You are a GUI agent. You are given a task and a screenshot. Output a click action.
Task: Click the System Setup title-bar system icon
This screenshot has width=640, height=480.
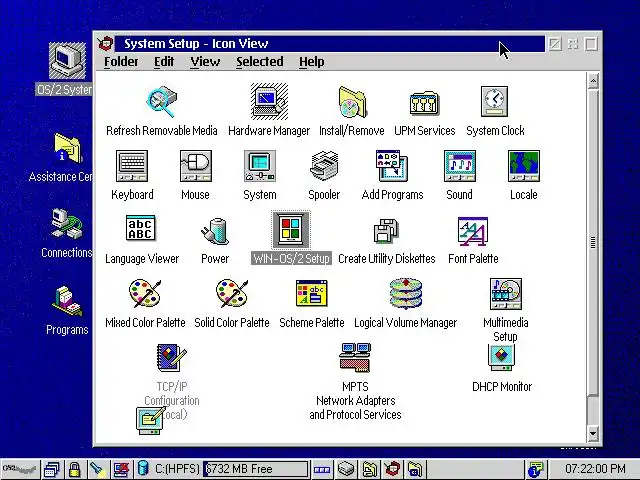(x=106, y=44)
